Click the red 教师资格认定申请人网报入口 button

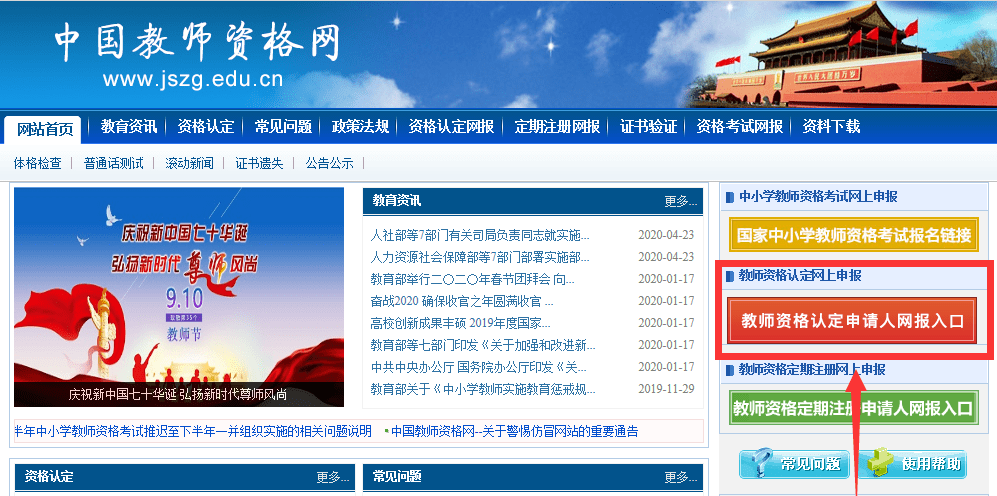[853, 322]
